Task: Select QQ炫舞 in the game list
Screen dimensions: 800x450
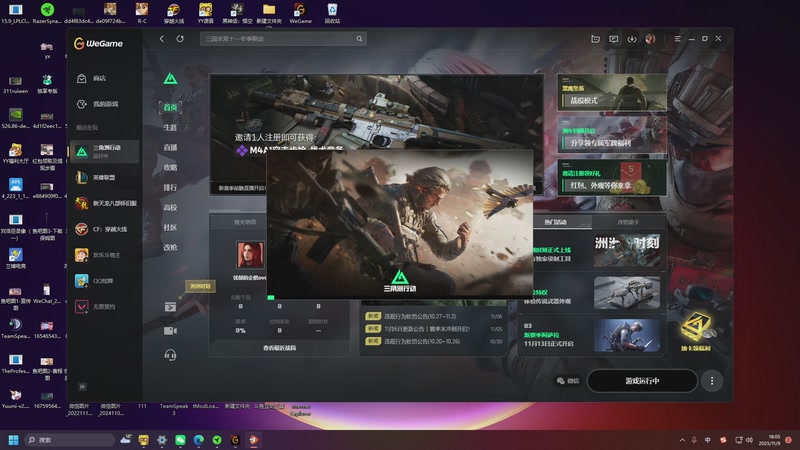Action: coord(104,281)
